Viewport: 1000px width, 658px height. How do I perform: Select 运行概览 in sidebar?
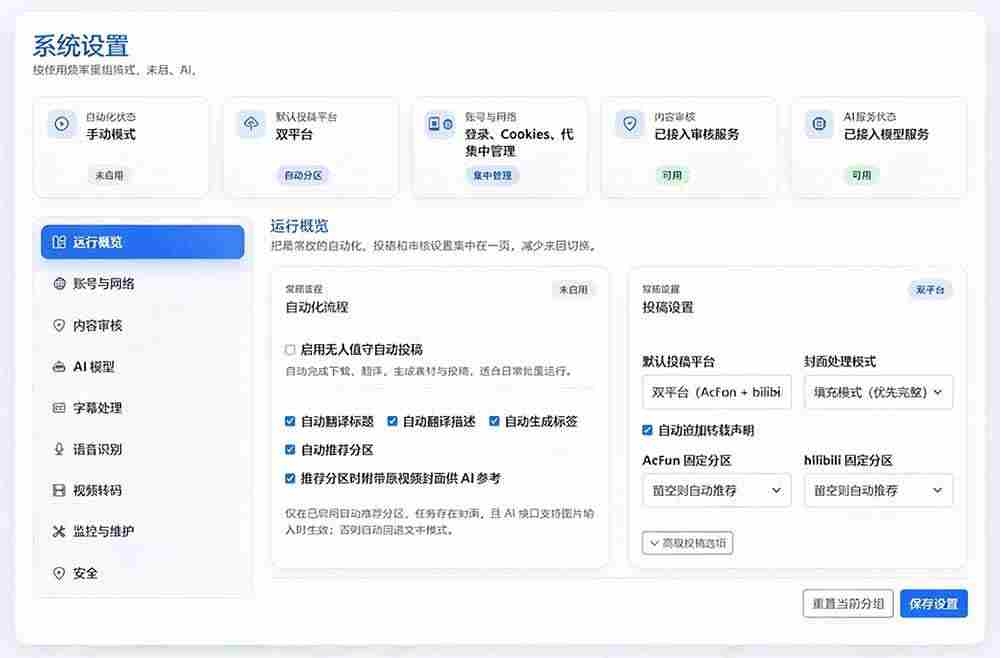[x=142, y=242]
